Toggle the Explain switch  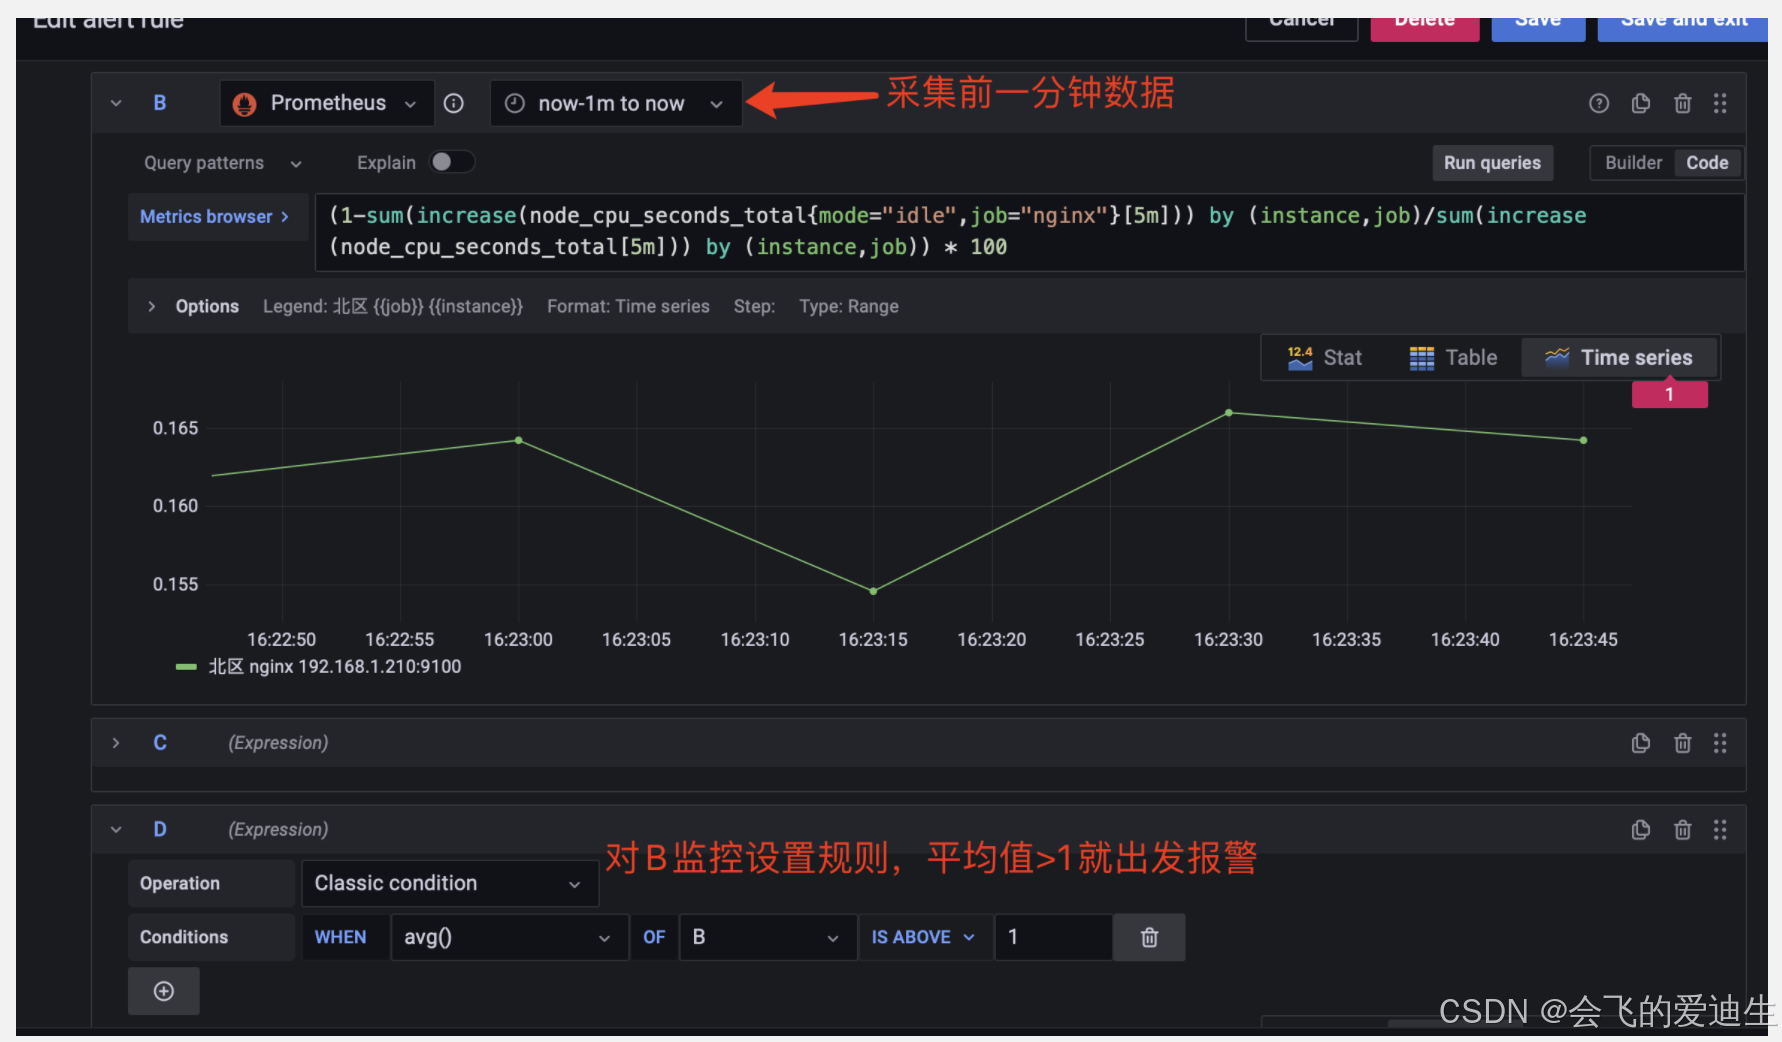tap(451, 162)
